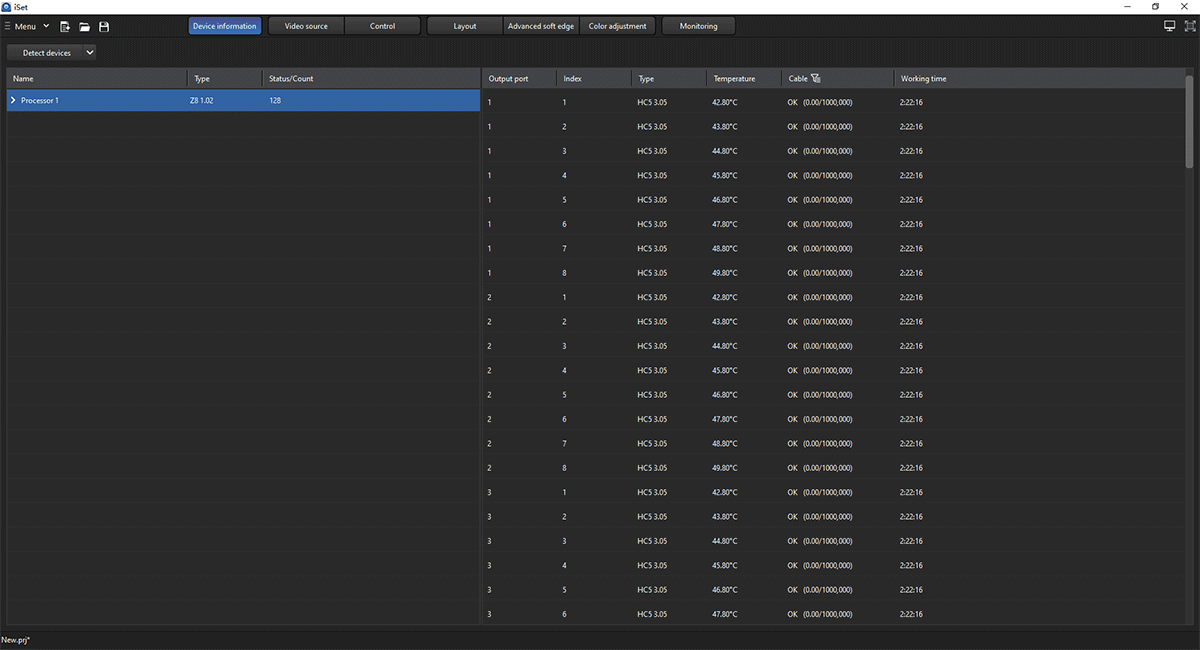Click the Status/Count column header
This screenshot has width=1200, height=650.
tap(371, 78)
